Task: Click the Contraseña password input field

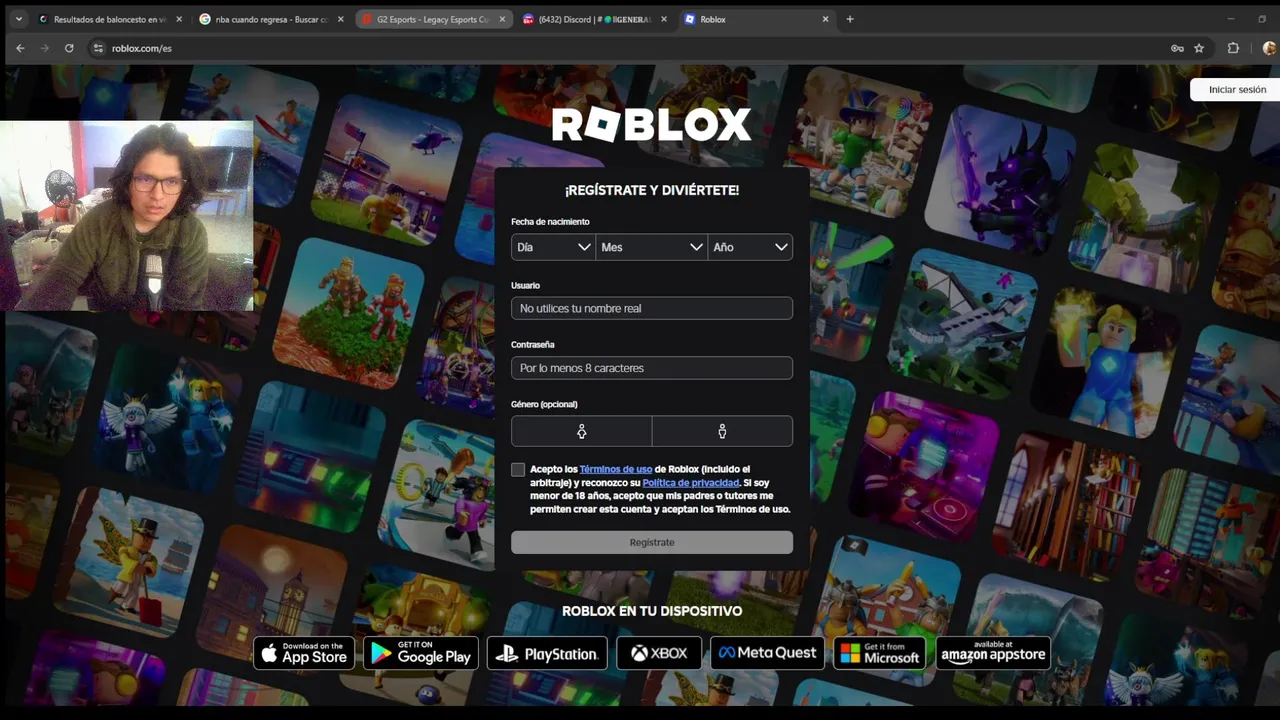Action: point(652,368)
